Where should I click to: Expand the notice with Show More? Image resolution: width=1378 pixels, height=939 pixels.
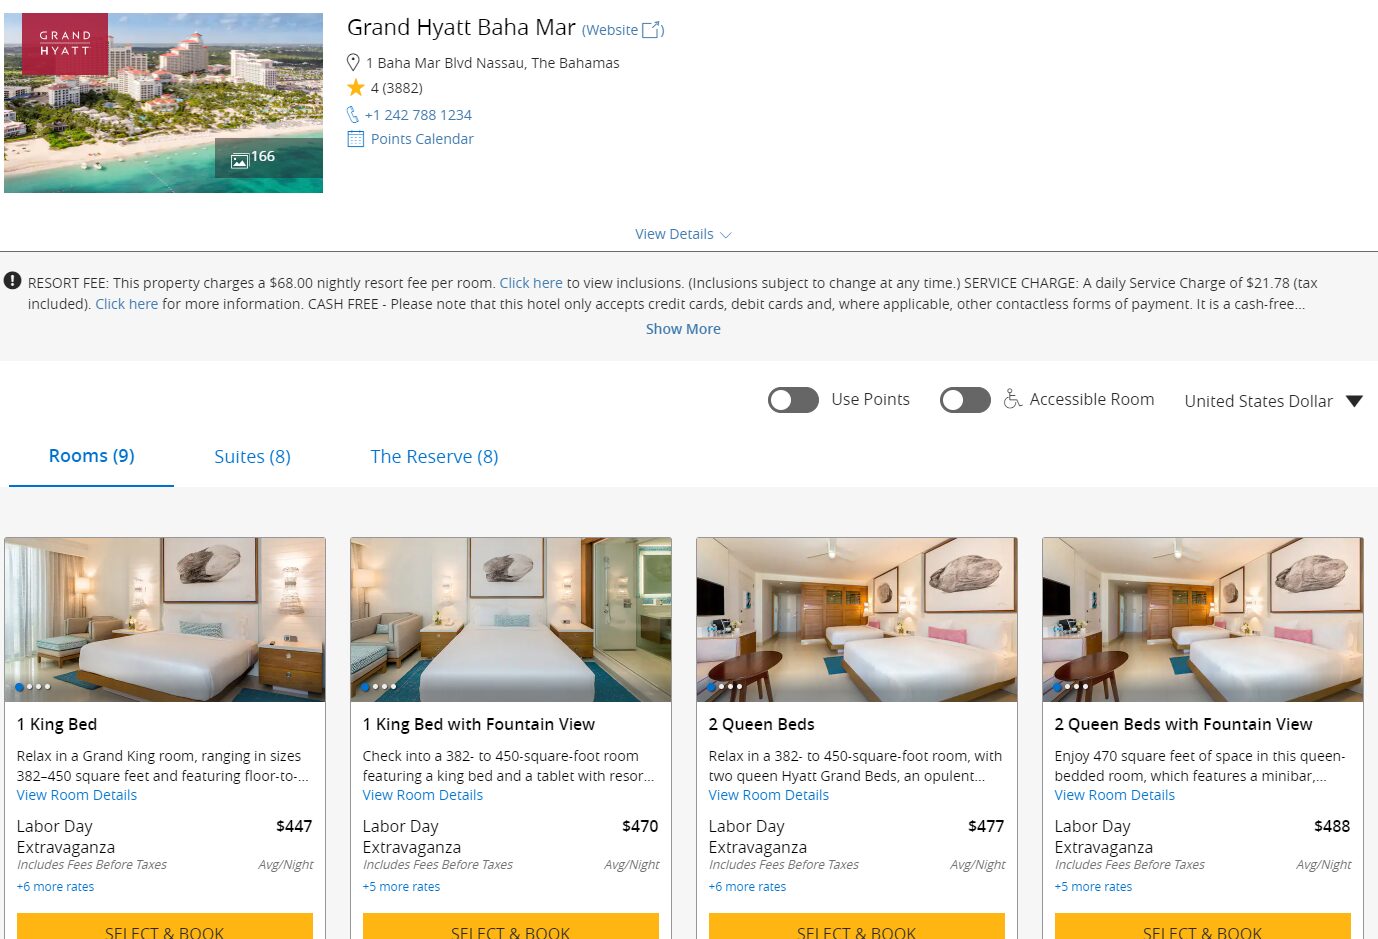pyautogui.click(x=683, y=329)
